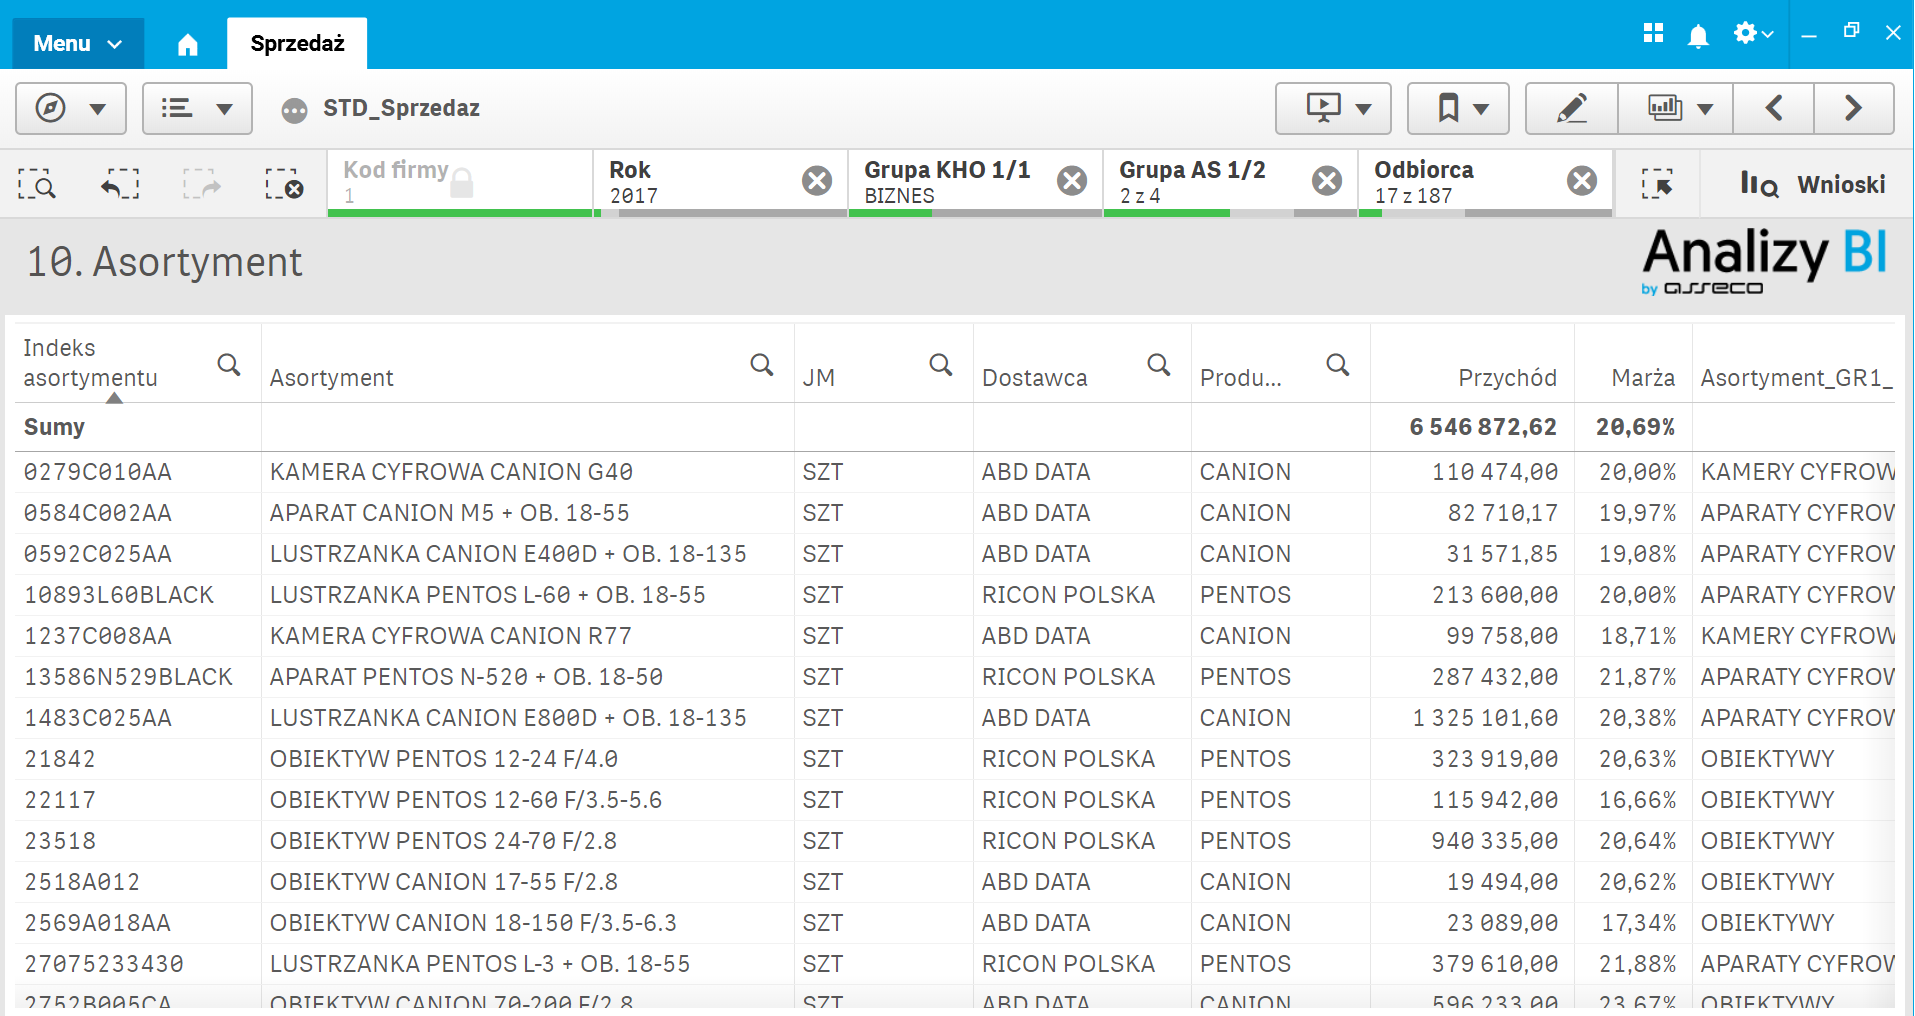Search in Indeks asortymentu column
1915x1016 pixels.
[x=229, y=365]
